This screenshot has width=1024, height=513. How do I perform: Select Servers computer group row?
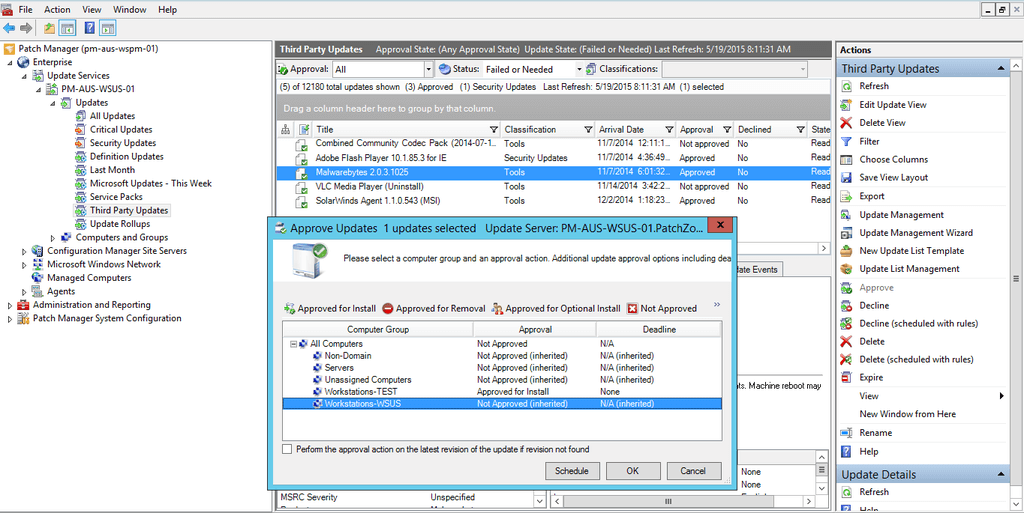coord(502,368)
